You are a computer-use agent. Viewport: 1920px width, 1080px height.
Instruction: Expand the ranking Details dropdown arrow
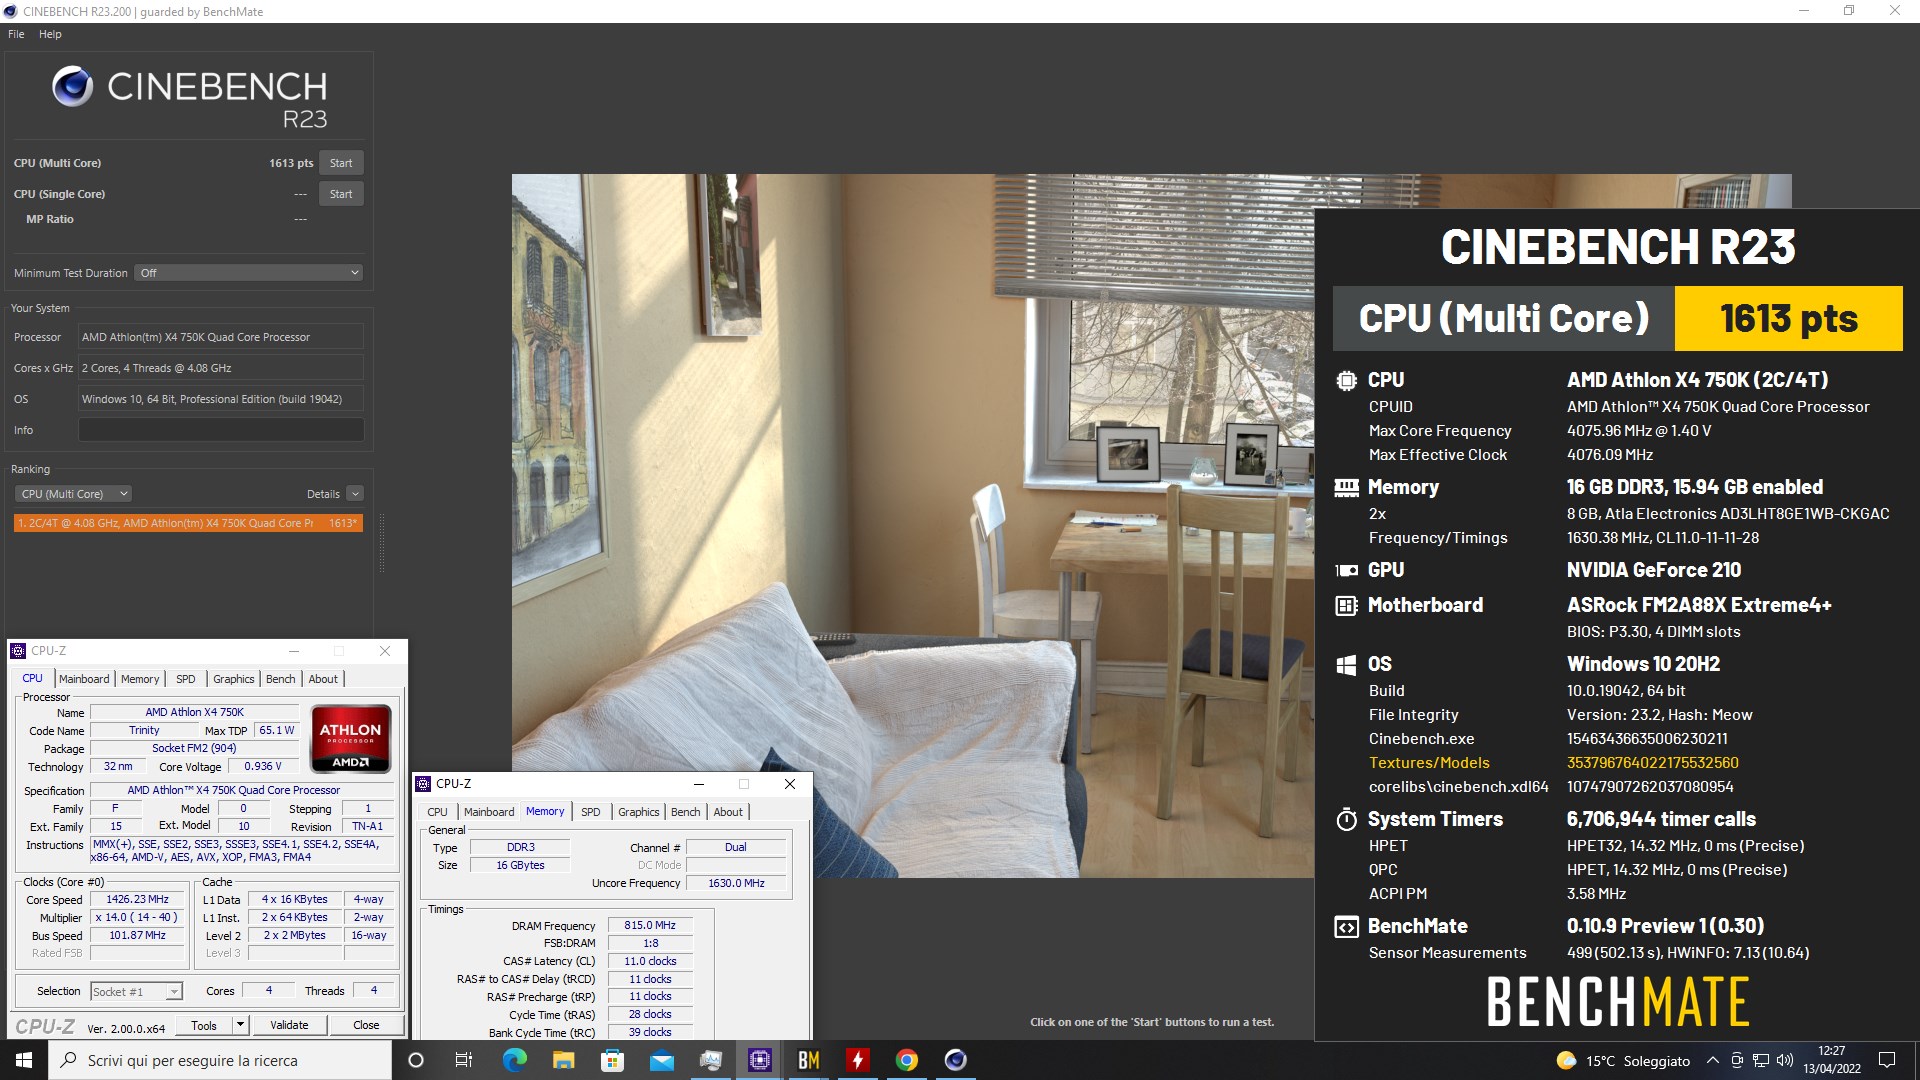(x=355, y=494)
